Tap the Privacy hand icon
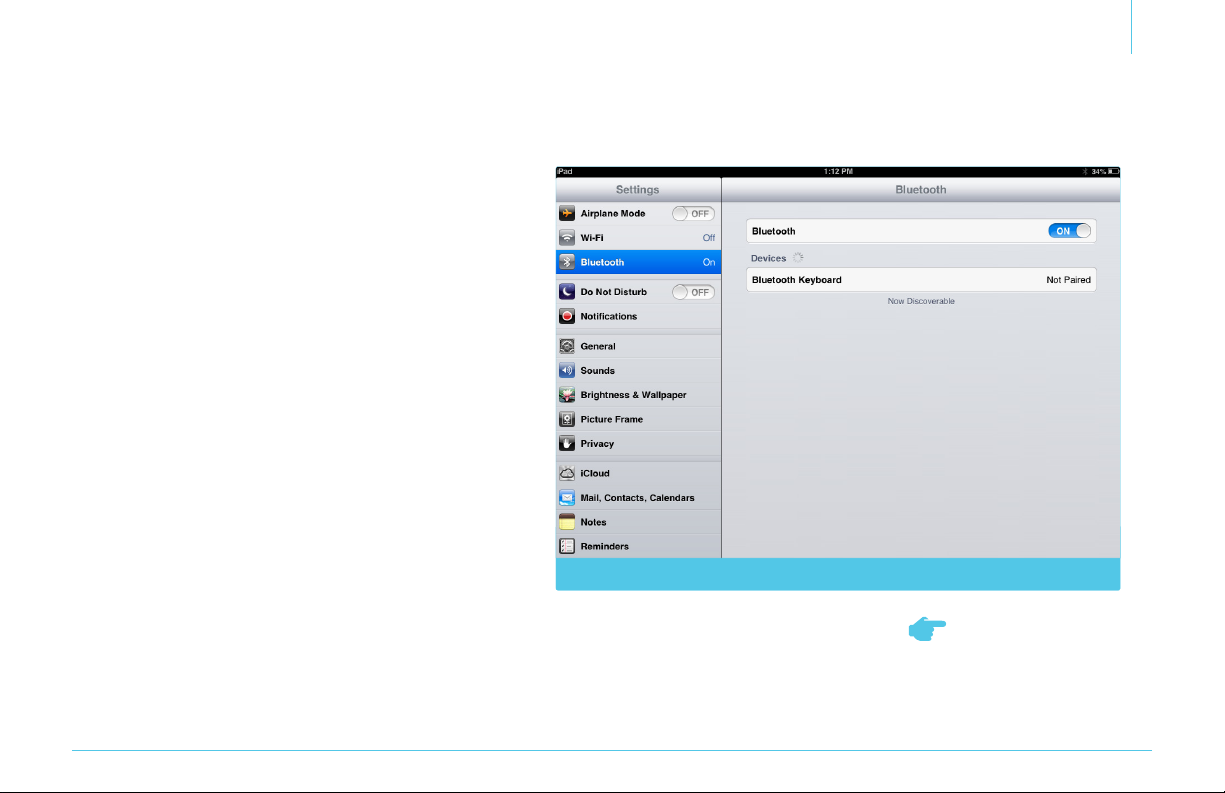Image resolution: width=1225 pixels, height=793 pixels. click(567, 443)
